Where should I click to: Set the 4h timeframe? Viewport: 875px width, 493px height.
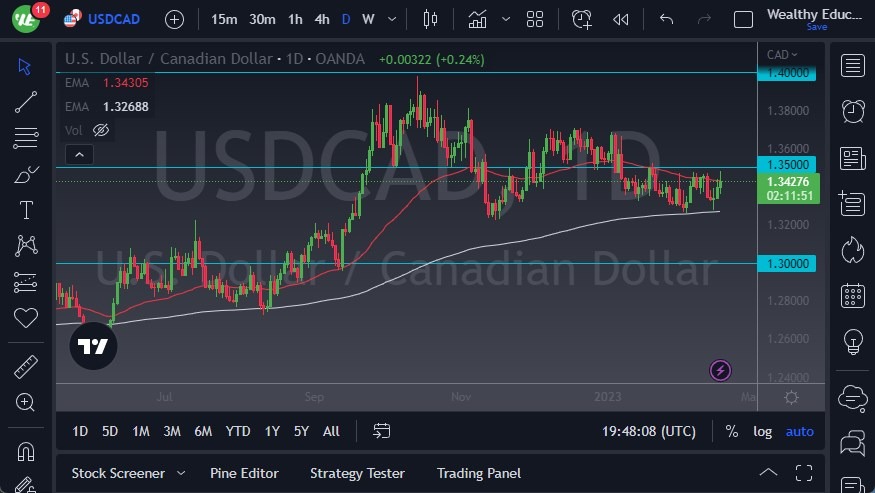click(x=321, y=19)
